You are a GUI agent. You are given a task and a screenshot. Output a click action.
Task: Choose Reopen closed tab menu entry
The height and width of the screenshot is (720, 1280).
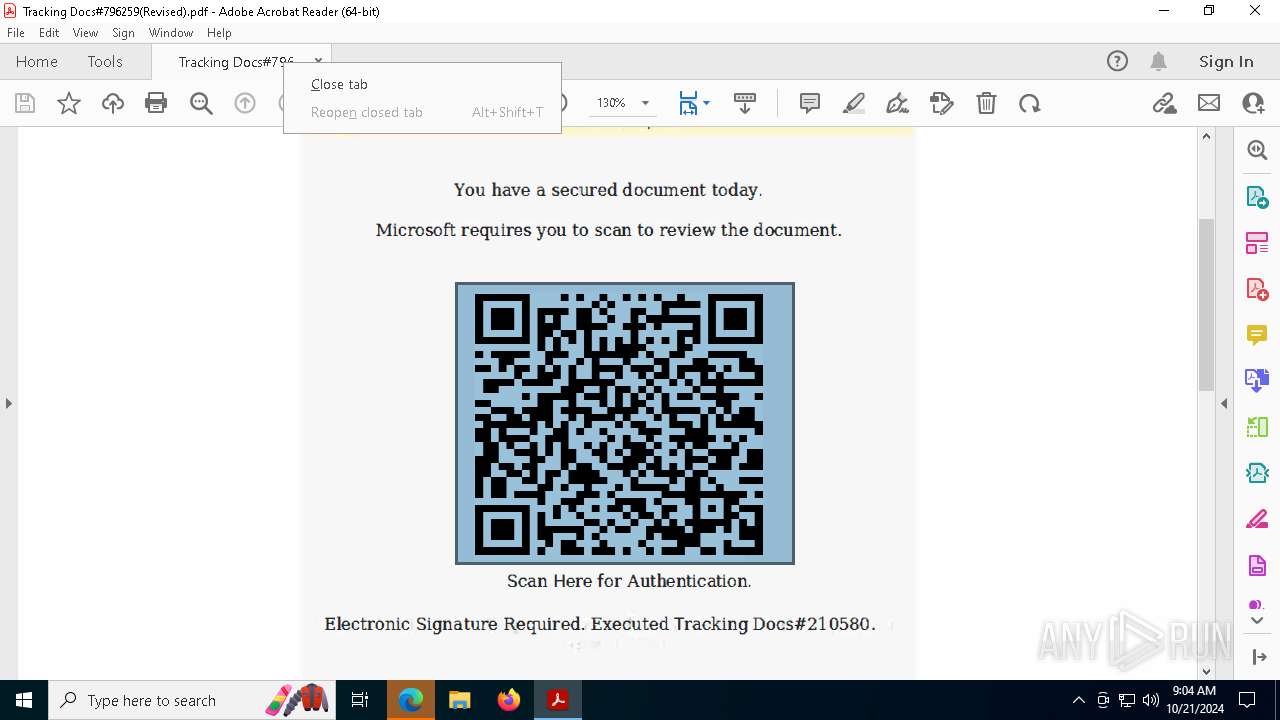[x=422, y=112]
